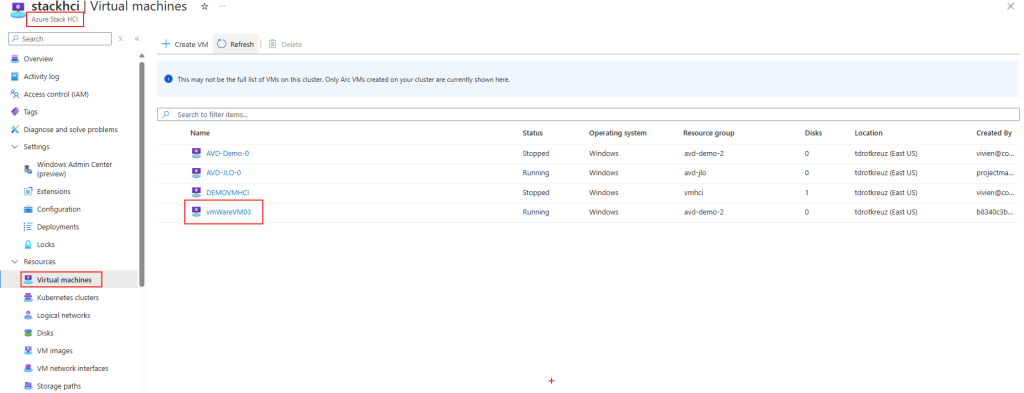Open the VM network interfaces icon
Screen dimensions: 1024x393
[28, 368]
